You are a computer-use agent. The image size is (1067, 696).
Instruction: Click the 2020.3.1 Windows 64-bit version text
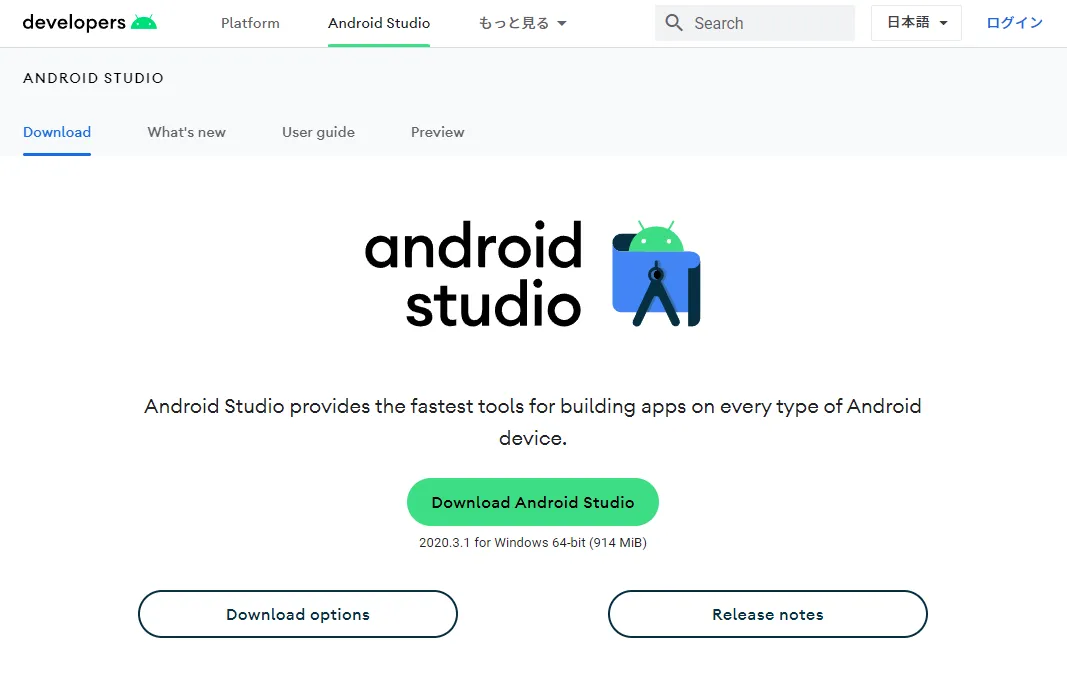click(532, 543)
